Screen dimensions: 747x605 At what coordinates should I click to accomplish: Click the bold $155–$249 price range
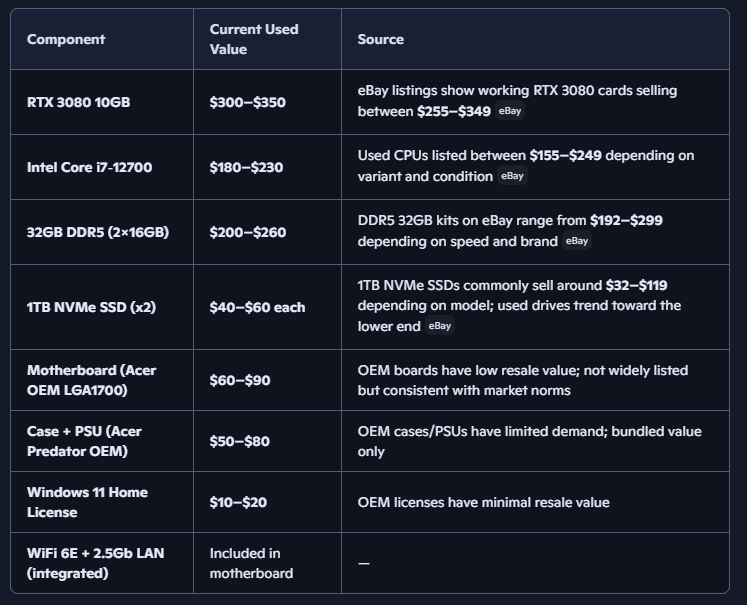click(565, 155)
